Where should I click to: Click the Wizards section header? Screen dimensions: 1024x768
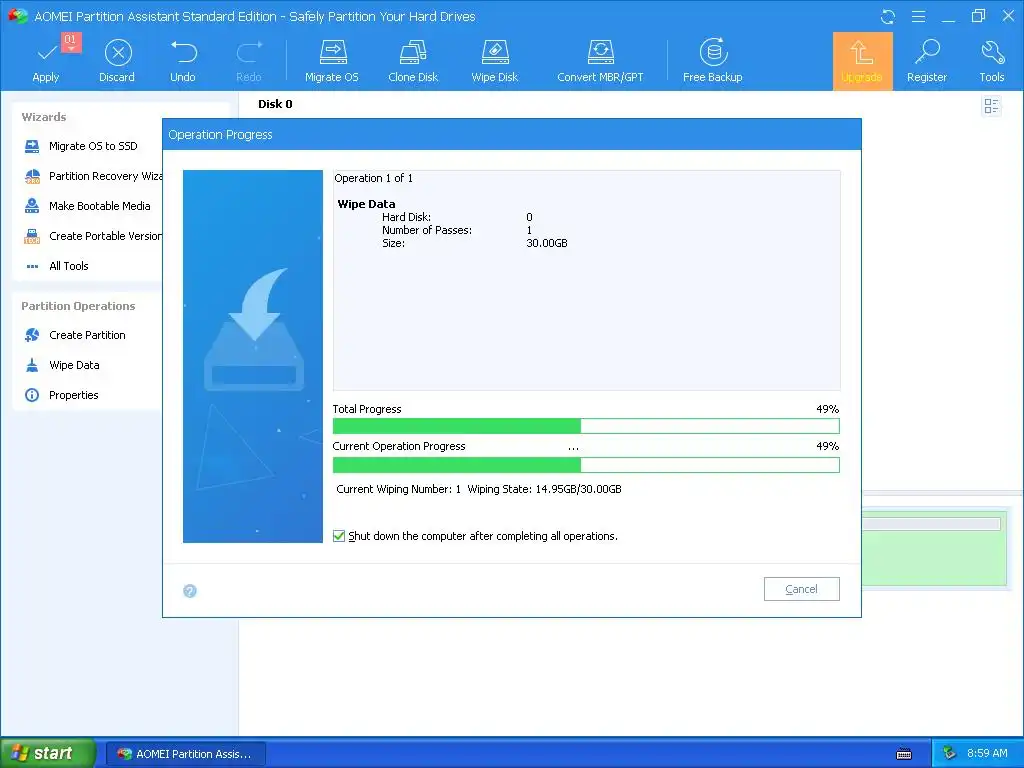tap(44, 117)
